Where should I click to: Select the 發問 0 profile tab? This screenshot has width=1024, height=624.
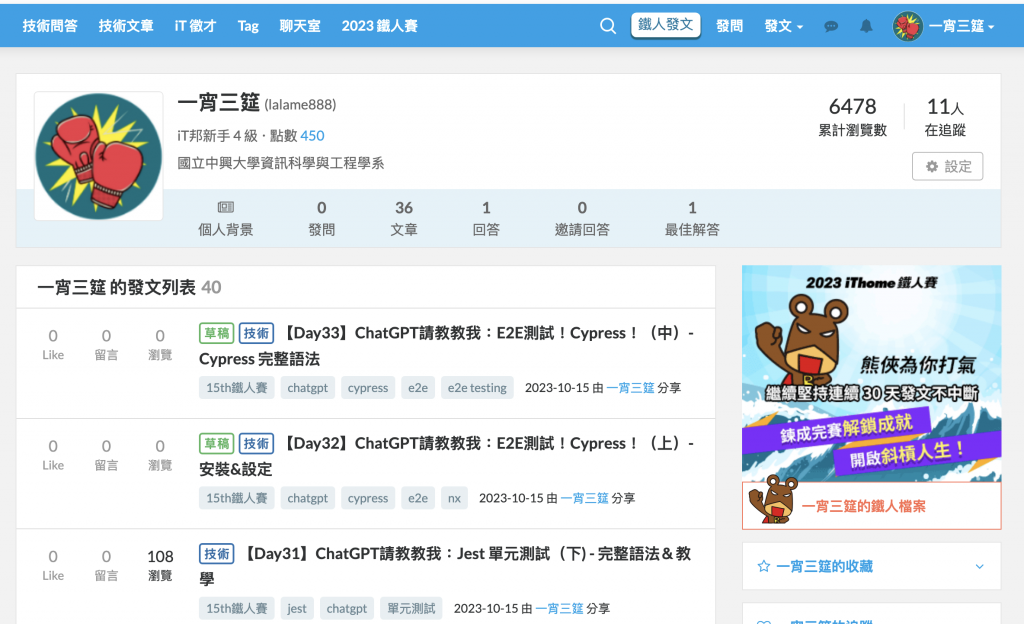click(x=321, y=218)
